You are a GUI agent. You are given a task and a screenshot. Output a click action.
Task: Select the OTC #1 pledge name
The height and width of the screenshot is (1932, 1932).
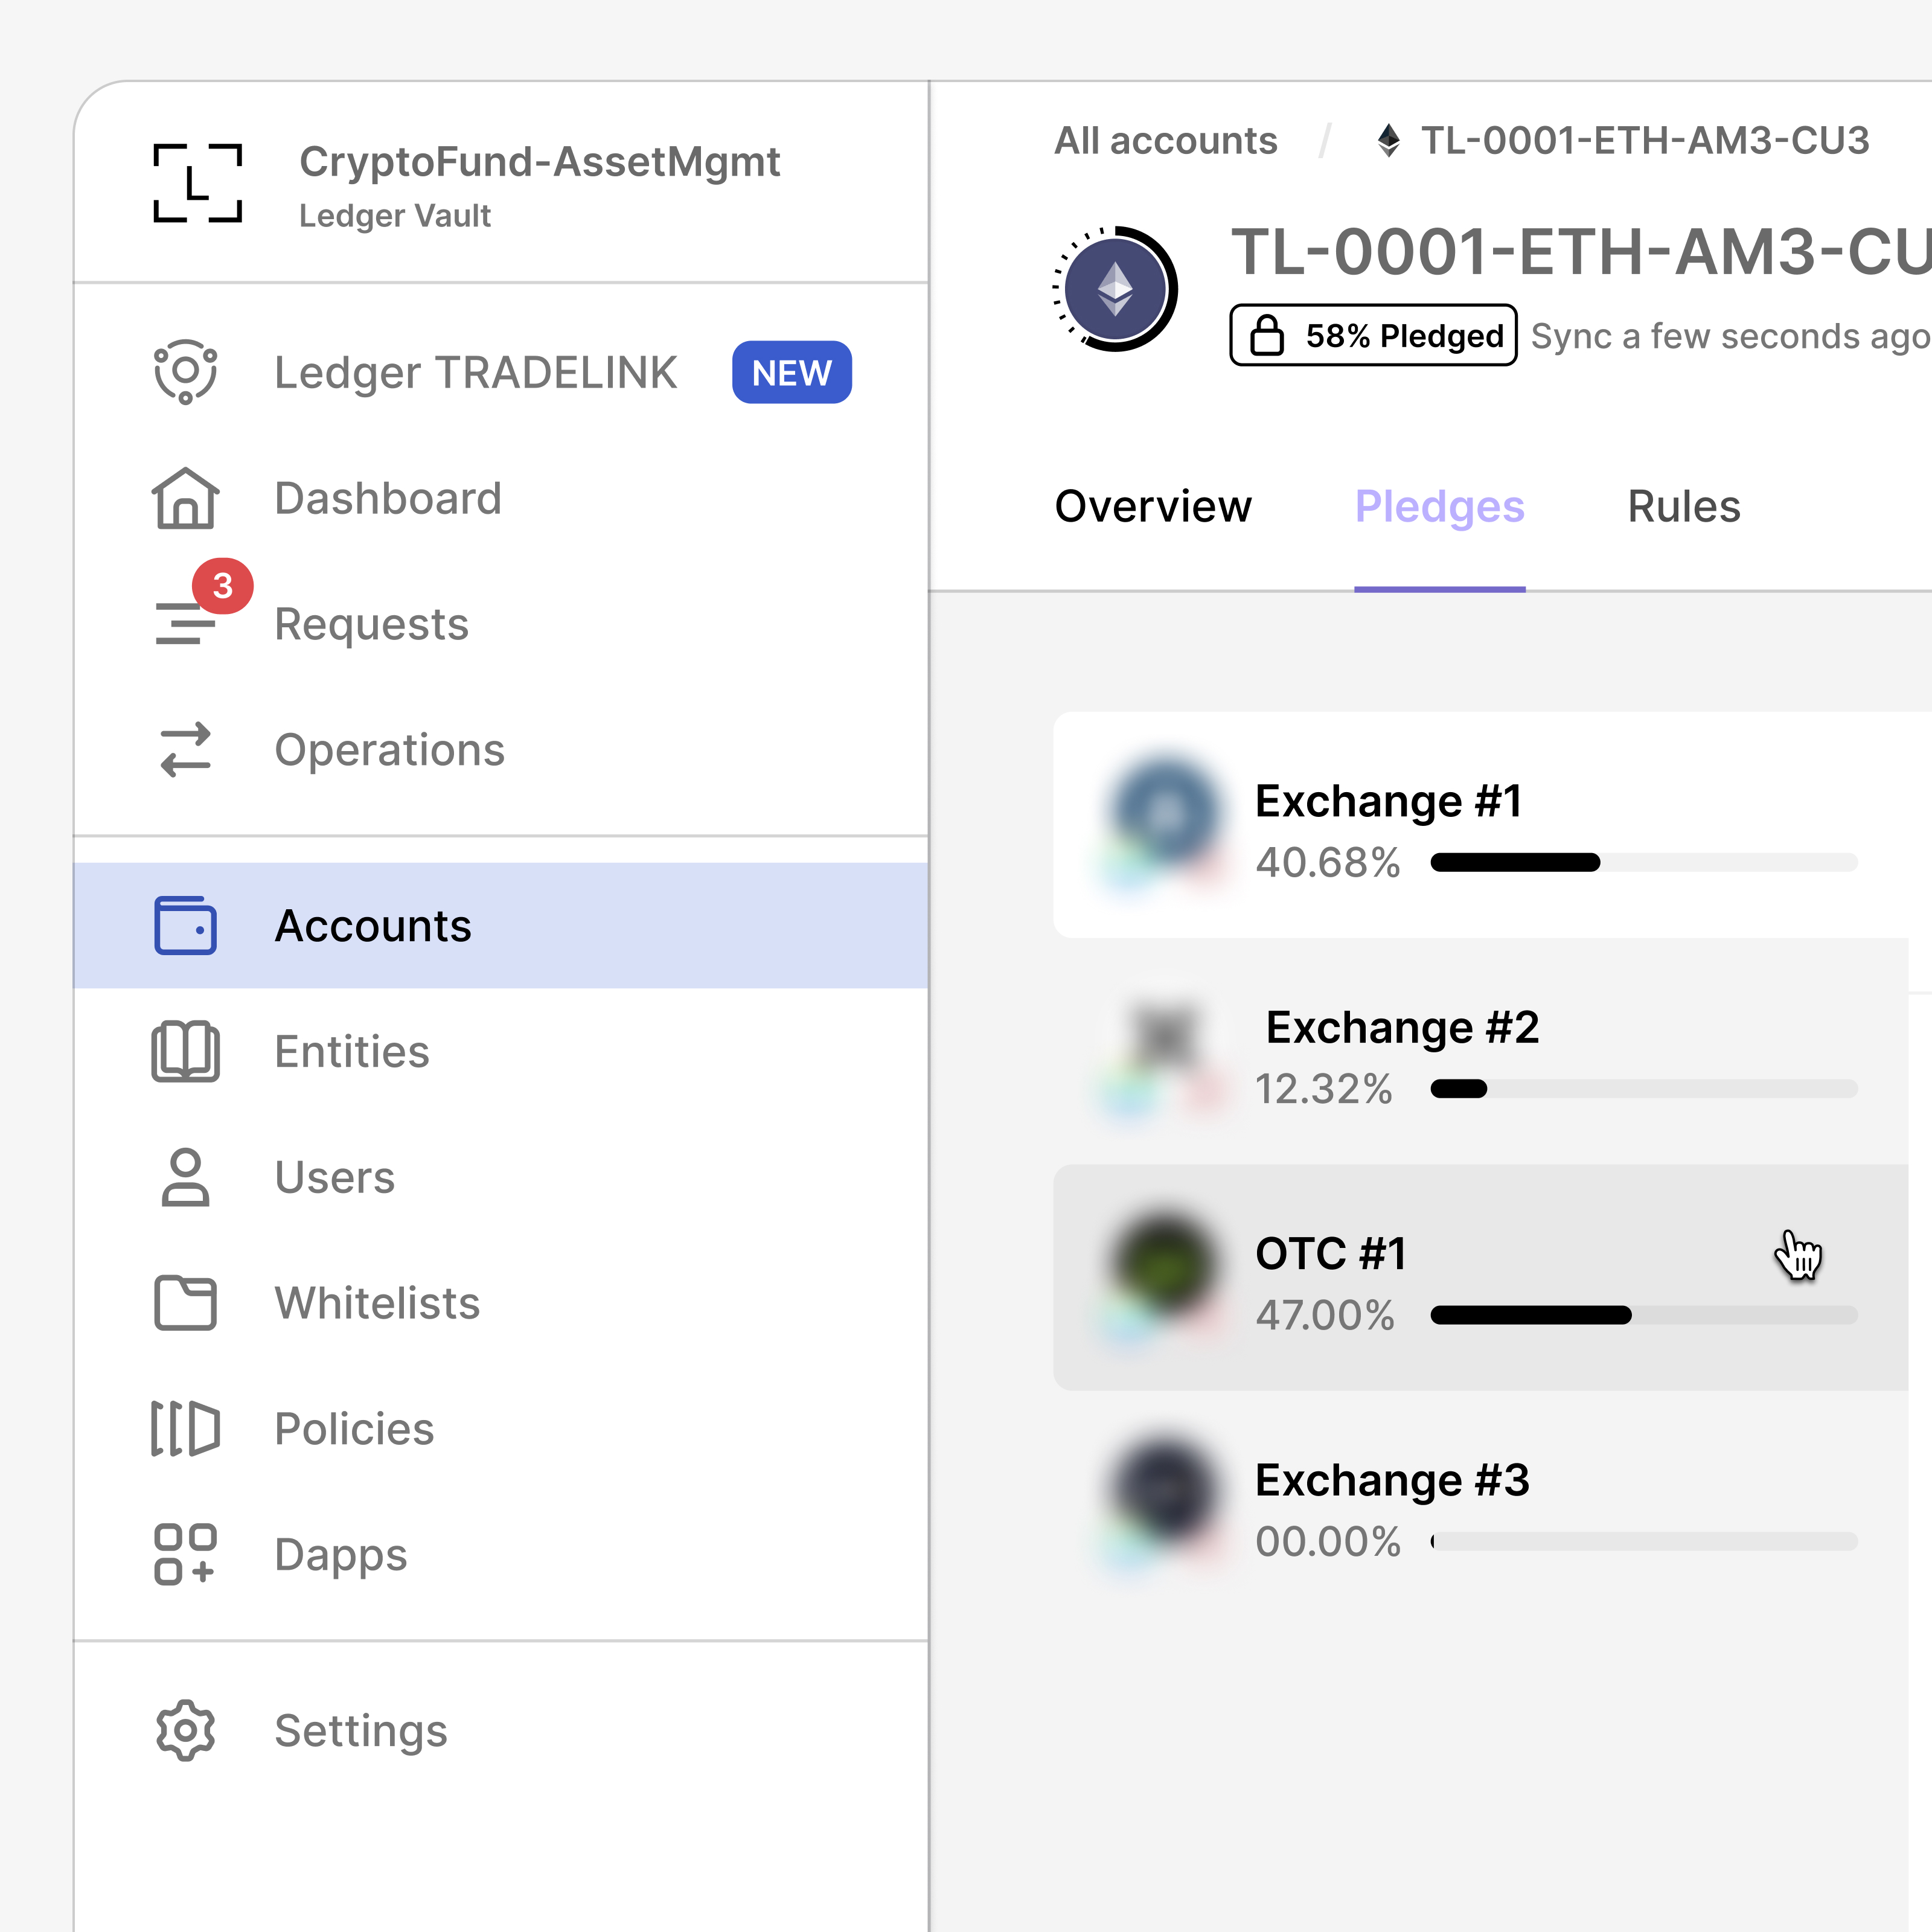click(1331, 1253)
